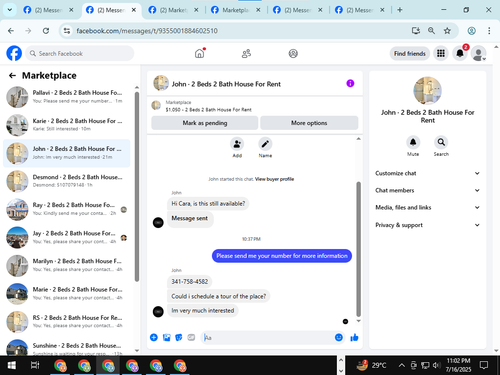Viewport: 500px width, 375px height.
Task: Open Jay's conversation in the list
Action: tap(67, 237)
